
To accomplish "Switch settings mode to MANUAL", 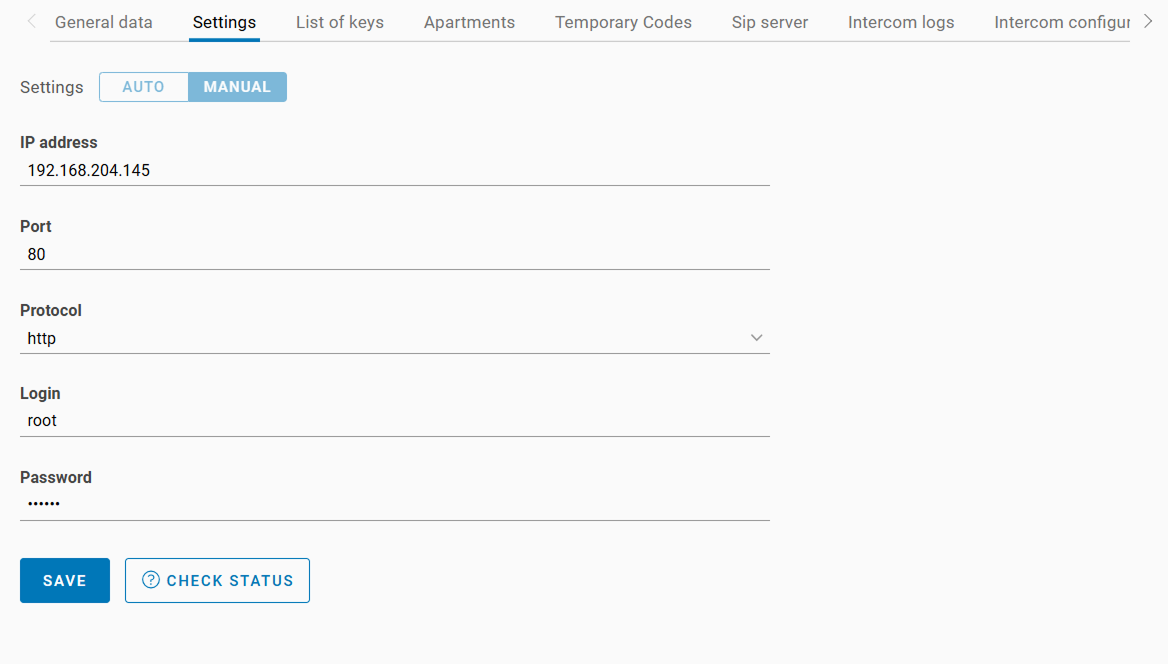I will click(237, 87).
